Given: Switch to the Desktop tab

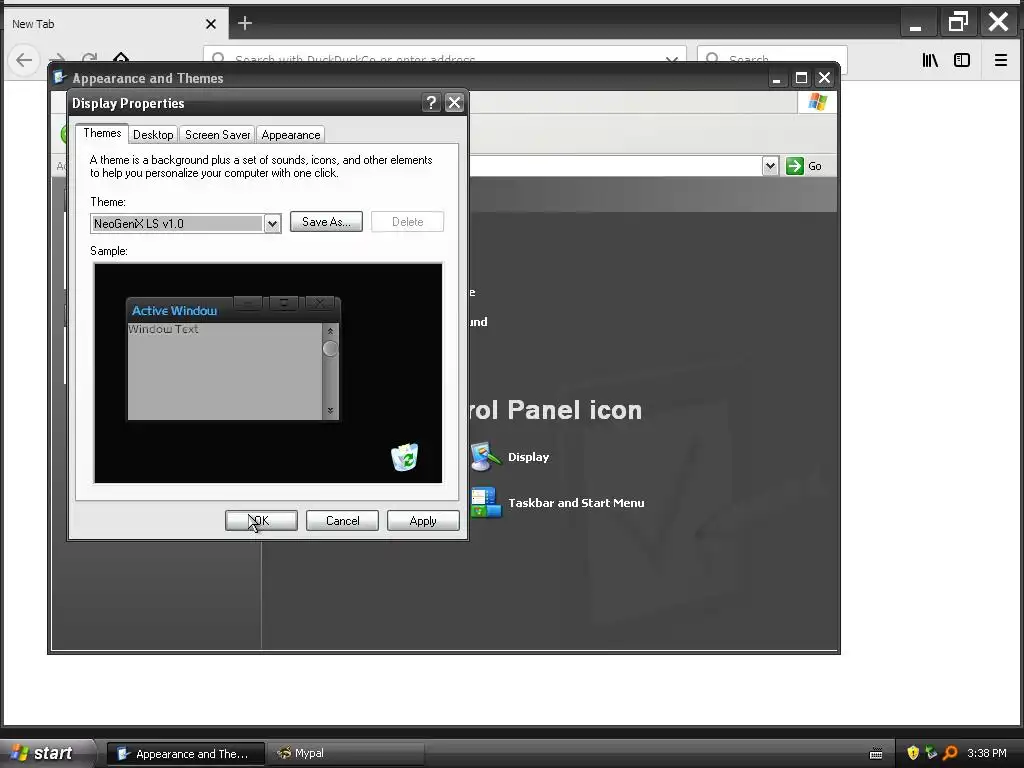Looking at the screenshot, I should tap(153, 135).
